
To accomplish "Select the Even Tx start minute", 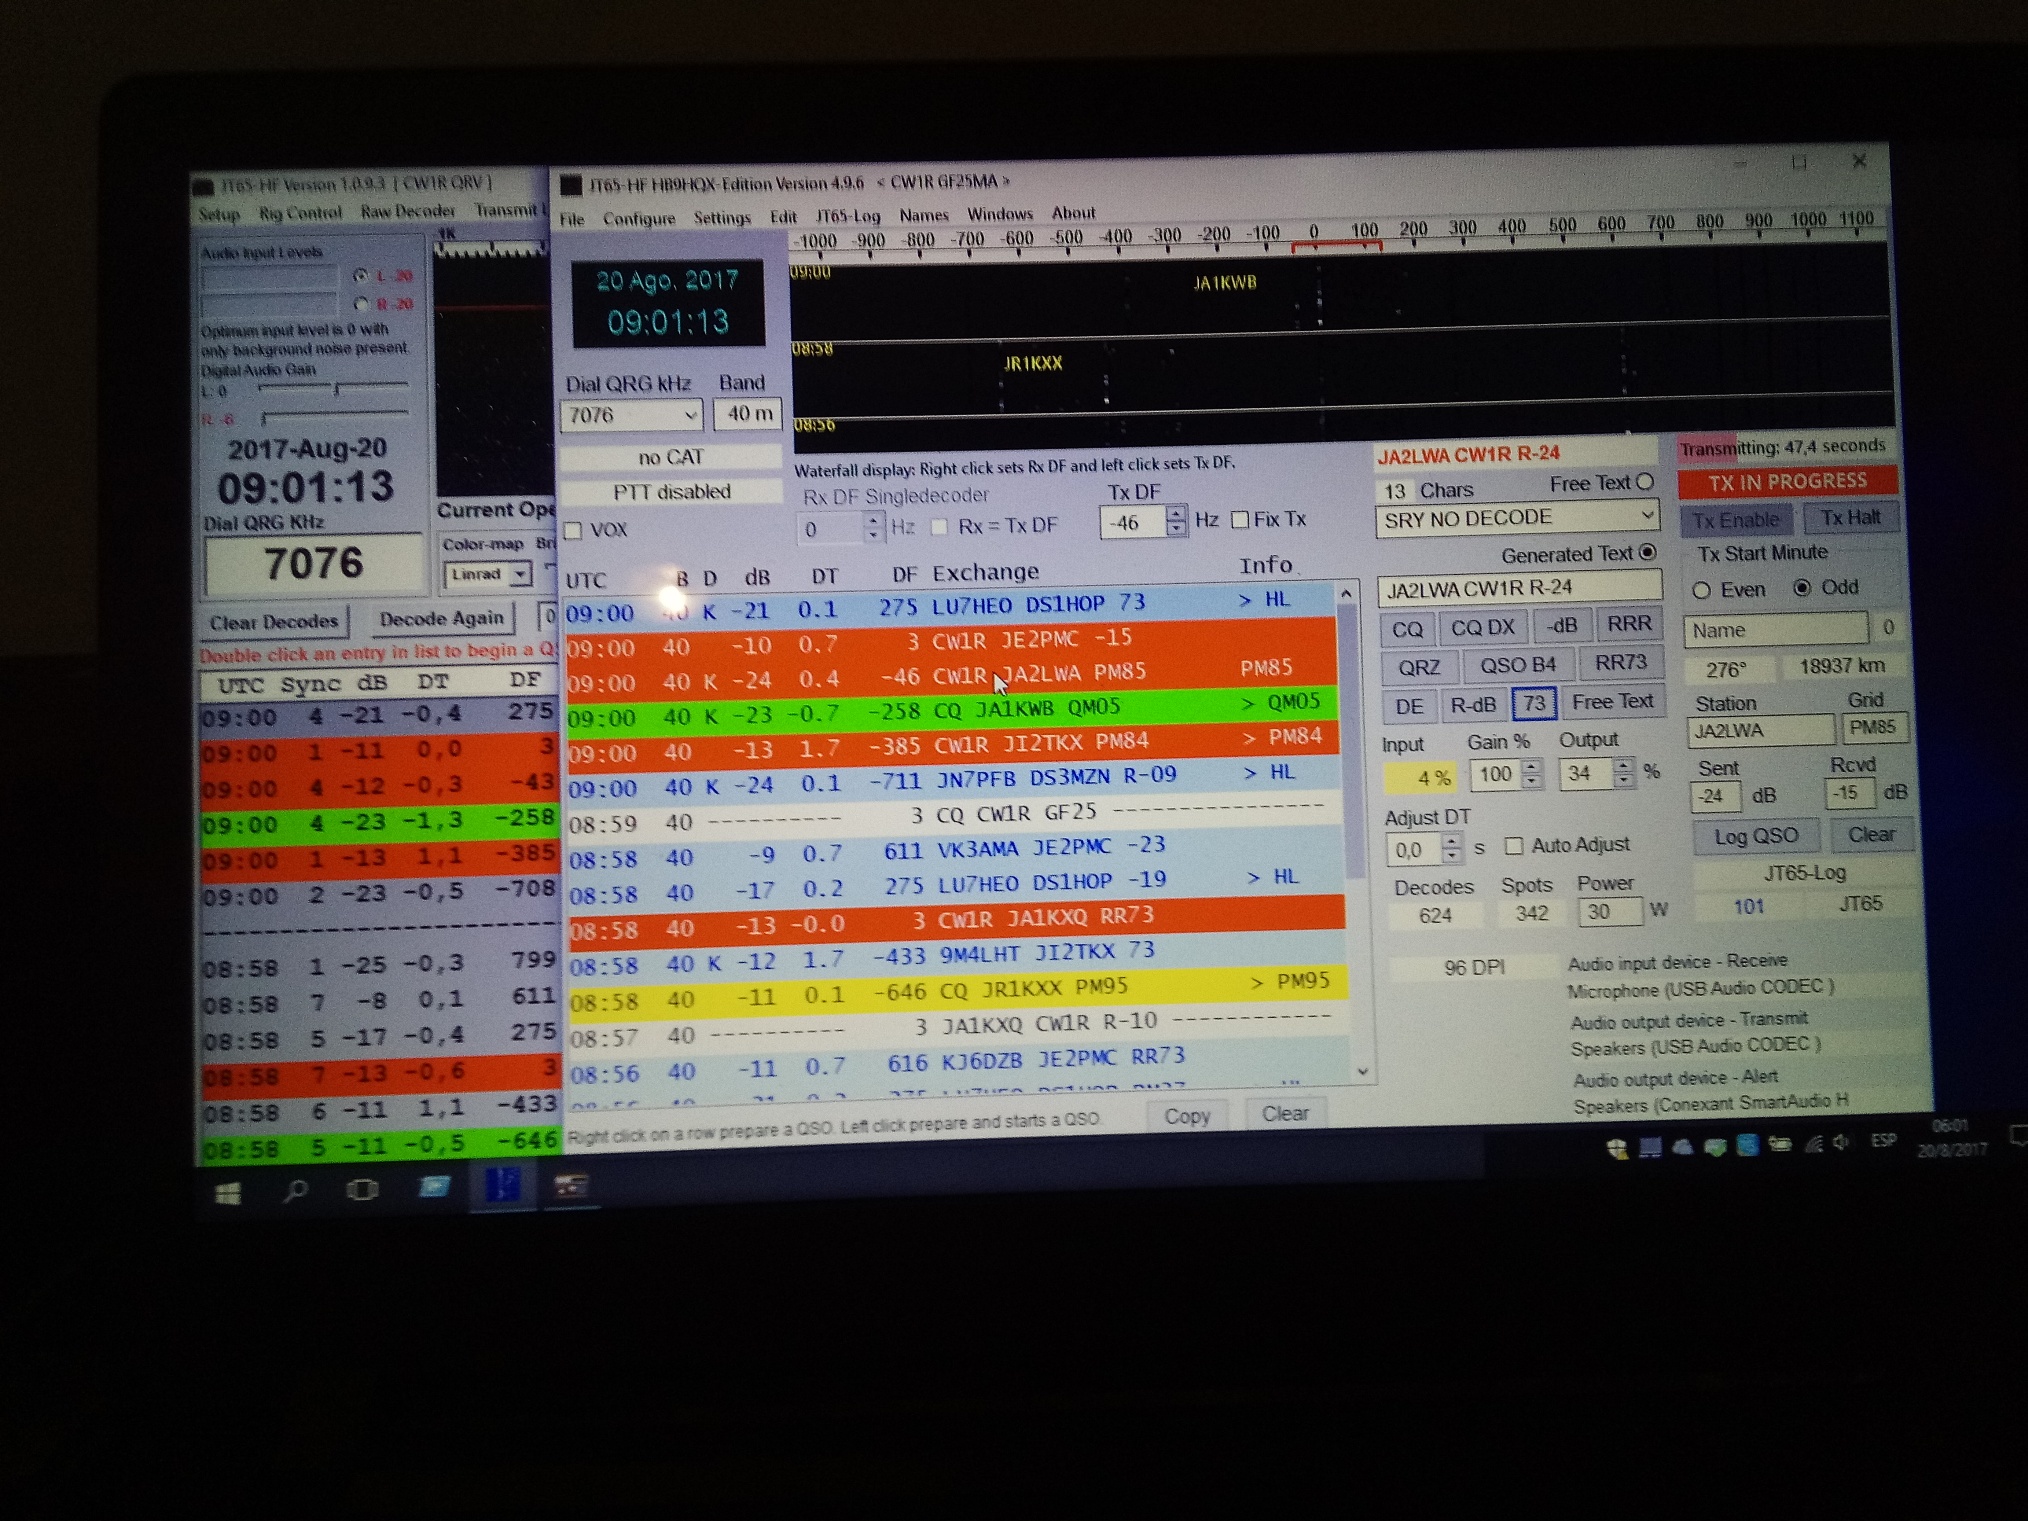I will click(1702, 590).
